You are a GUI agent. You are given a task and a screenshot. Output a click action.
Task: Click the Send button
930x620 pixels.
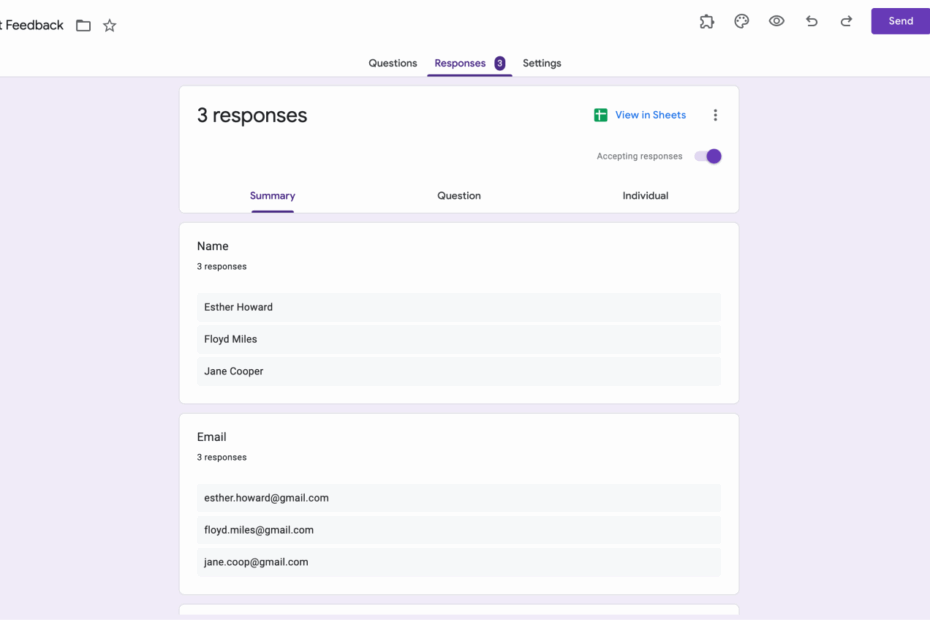(x=899, y=21)
